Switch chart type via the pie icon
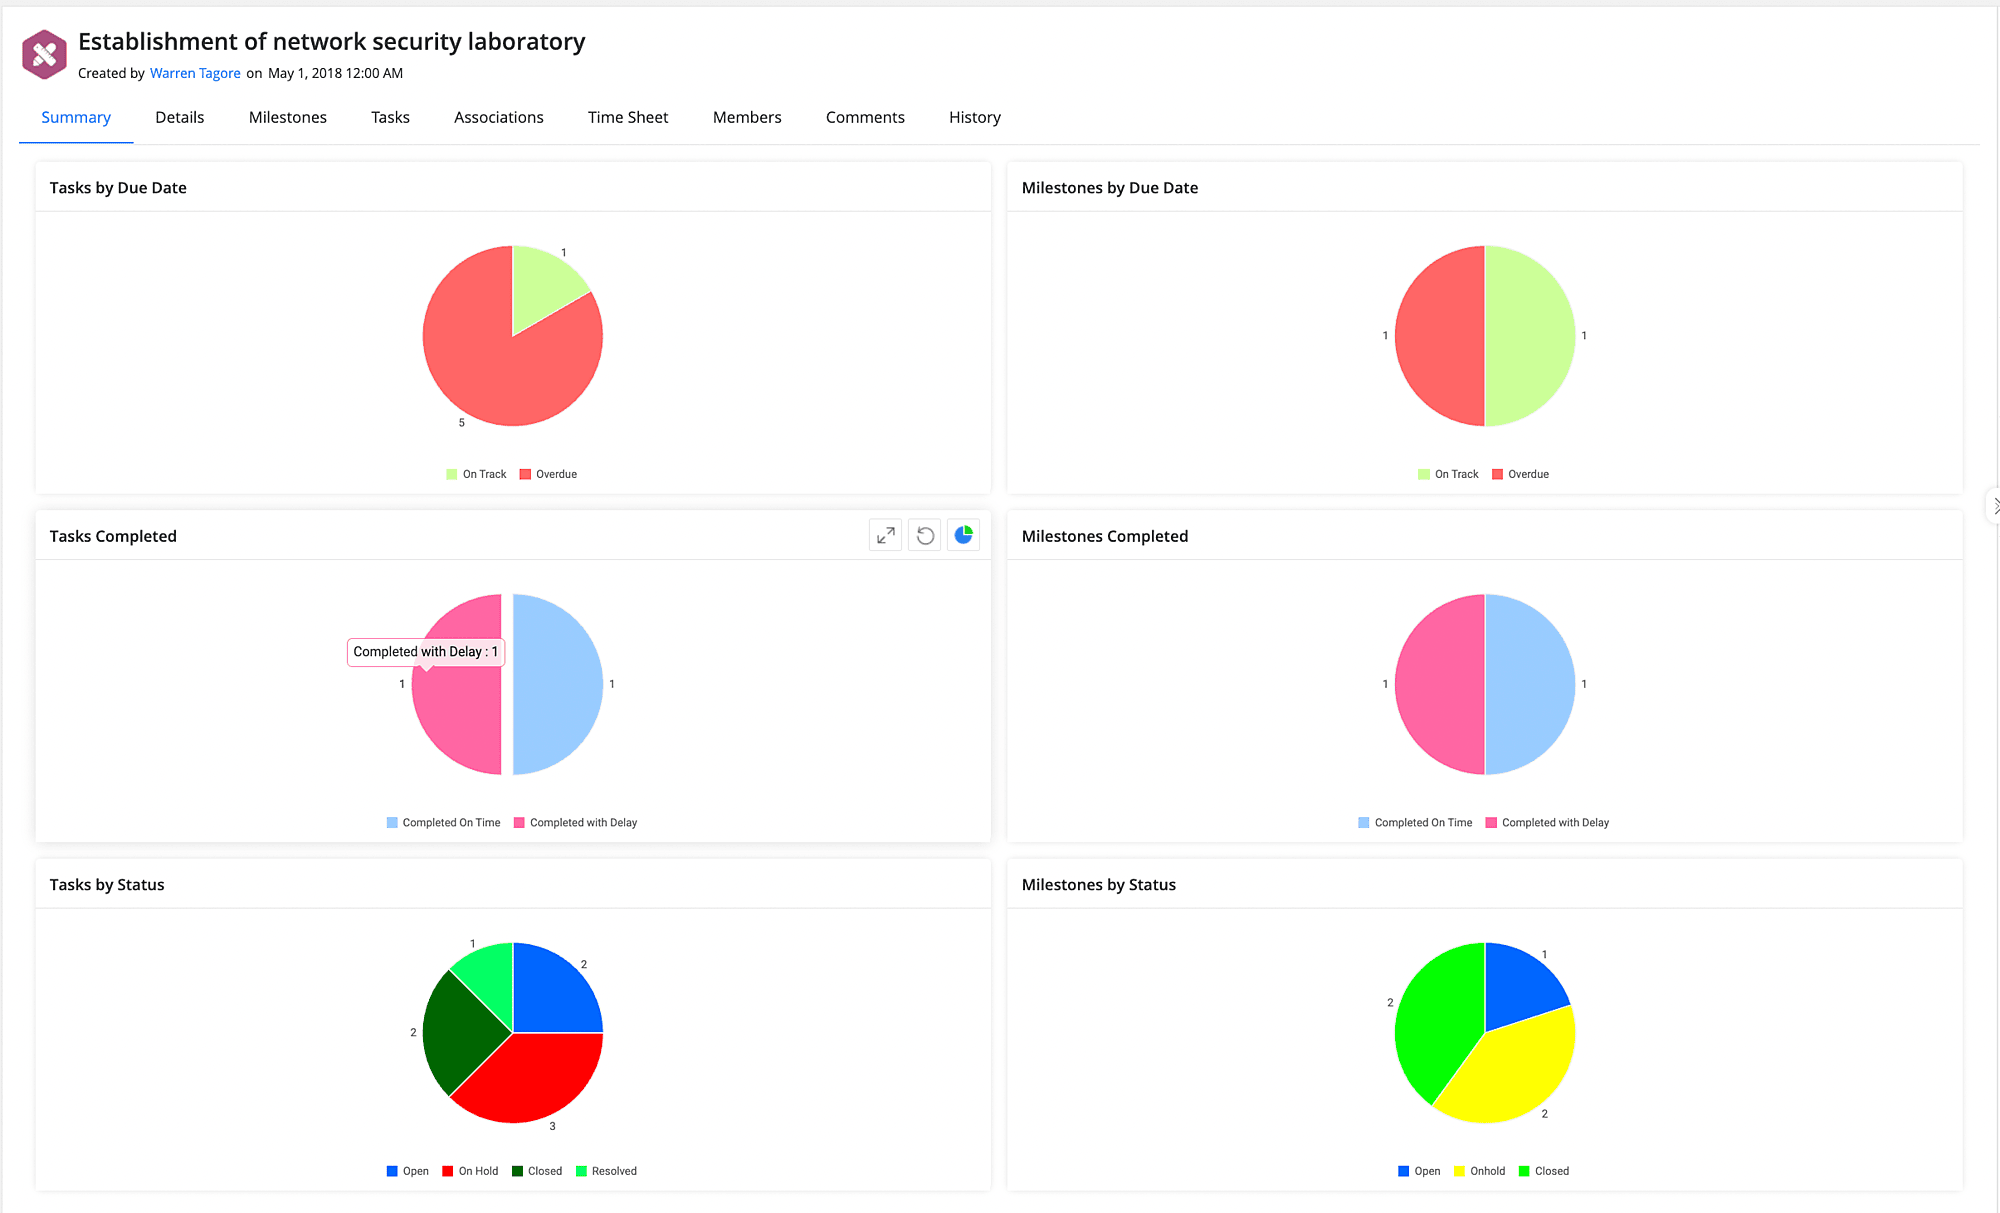The width and height of the screenshot is (2000, 1213). (x=963, y=536)
